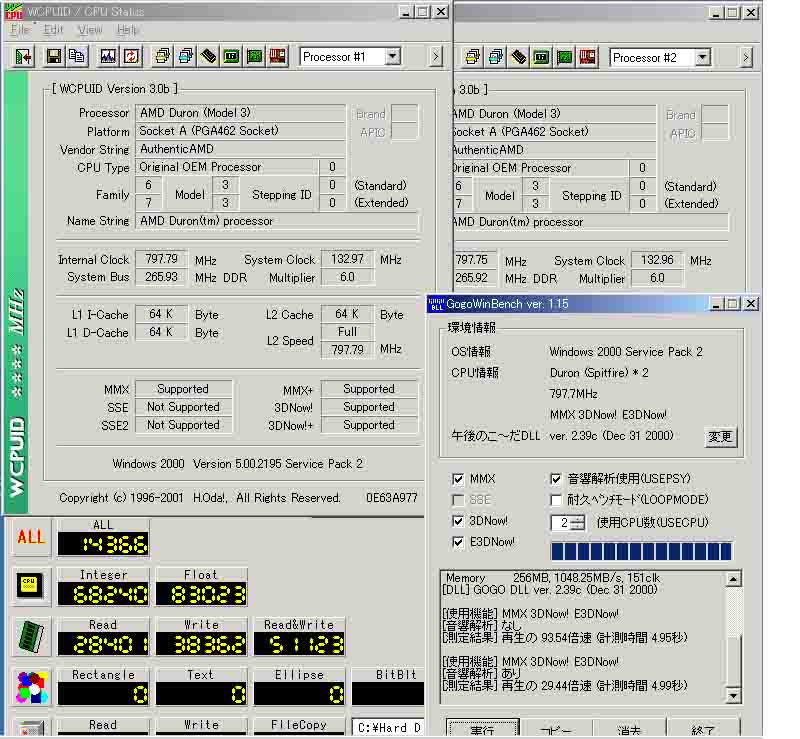
Task: Run the disk benchmark drive icon
Action: [x=31, y=727]
